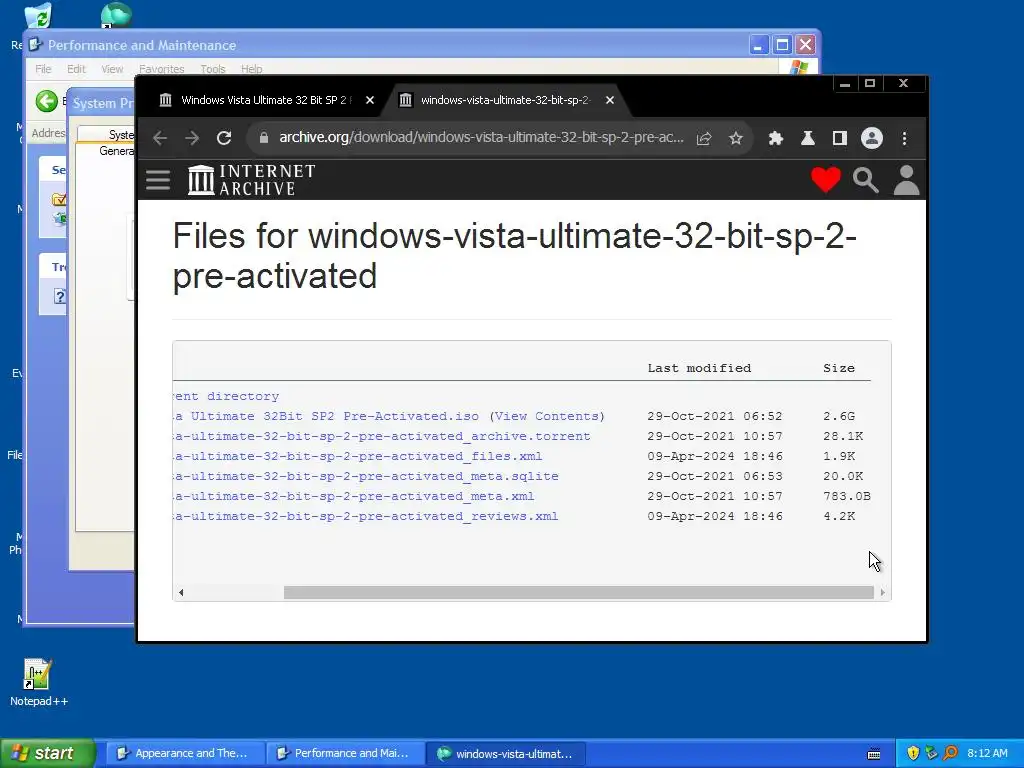Click the horizontal scrollbar thumb
Image resolution: width=1024 pixels, height=768 pixels.
[x=579, y=592]
